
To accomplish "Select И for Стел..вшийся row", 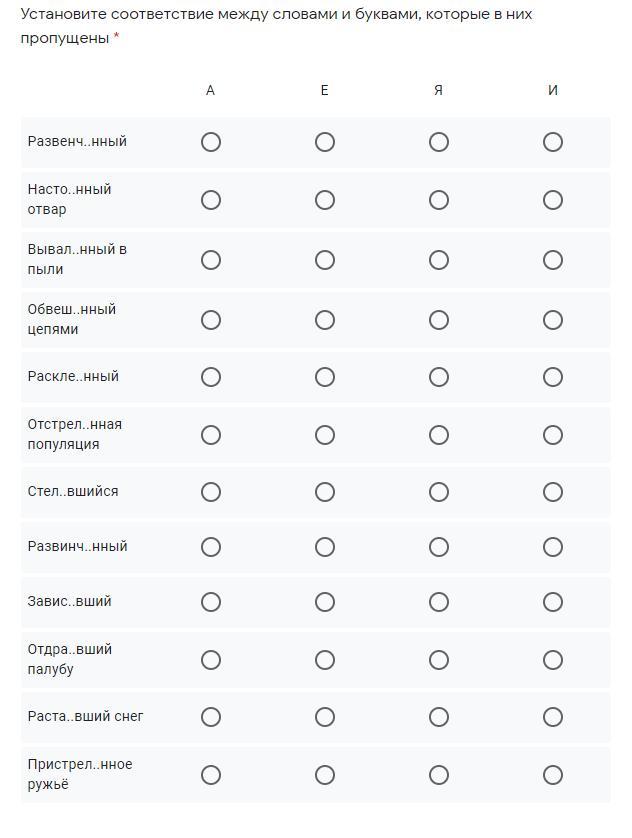I will pos(553,492).
